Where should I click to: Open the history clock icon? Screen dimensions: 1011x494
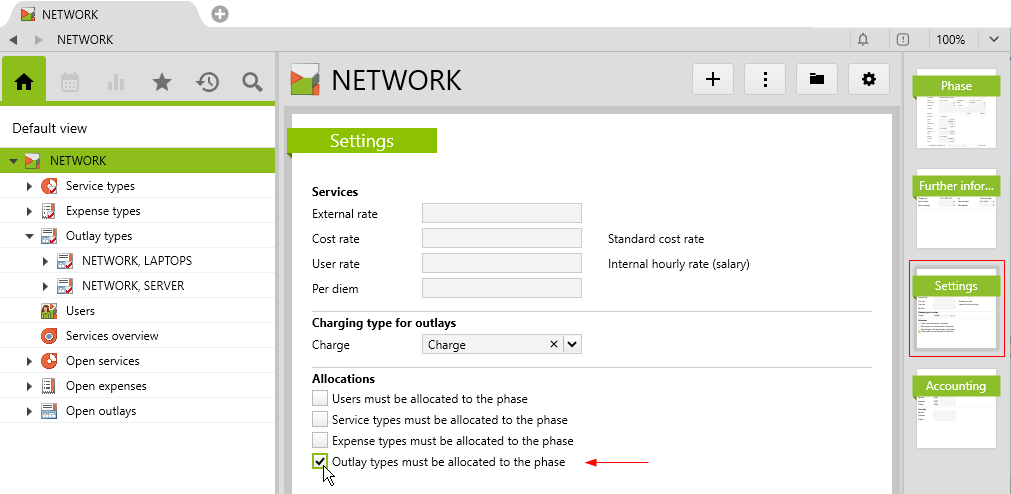click(207, 83)
